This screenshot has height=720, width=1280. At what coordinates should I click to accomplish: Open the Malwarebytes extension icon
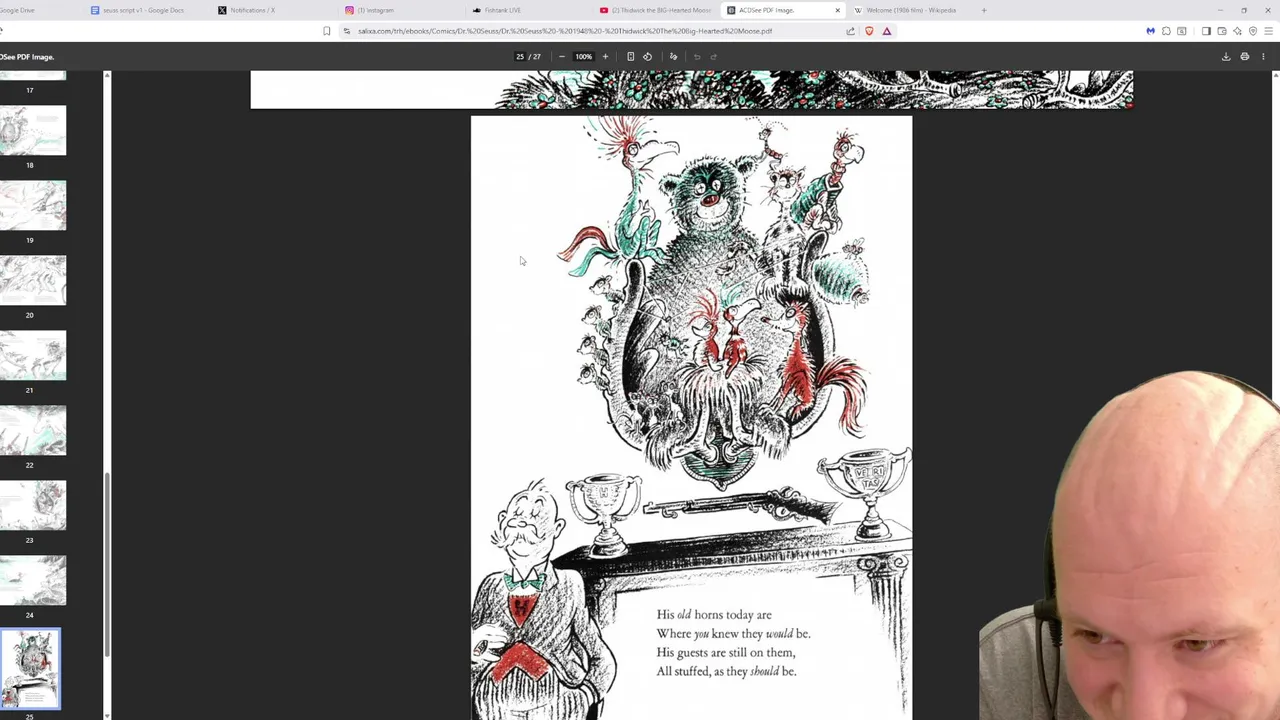click(x=1150, y=31)
